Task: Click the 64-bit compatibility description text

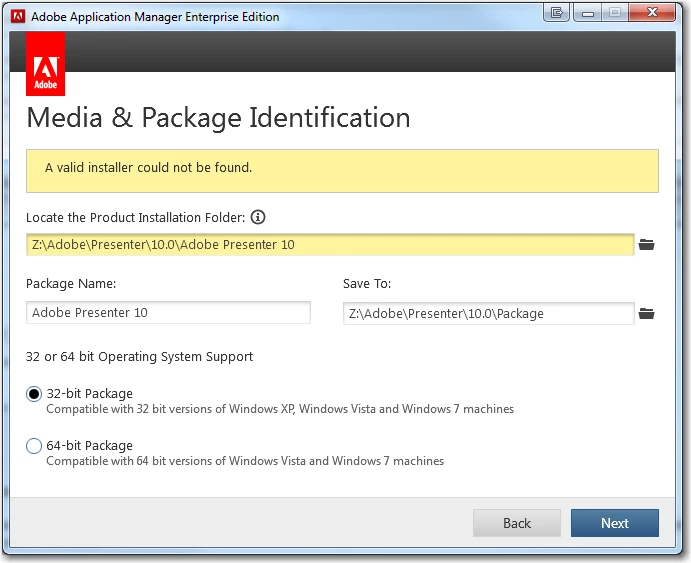Action: click(245, 461)
